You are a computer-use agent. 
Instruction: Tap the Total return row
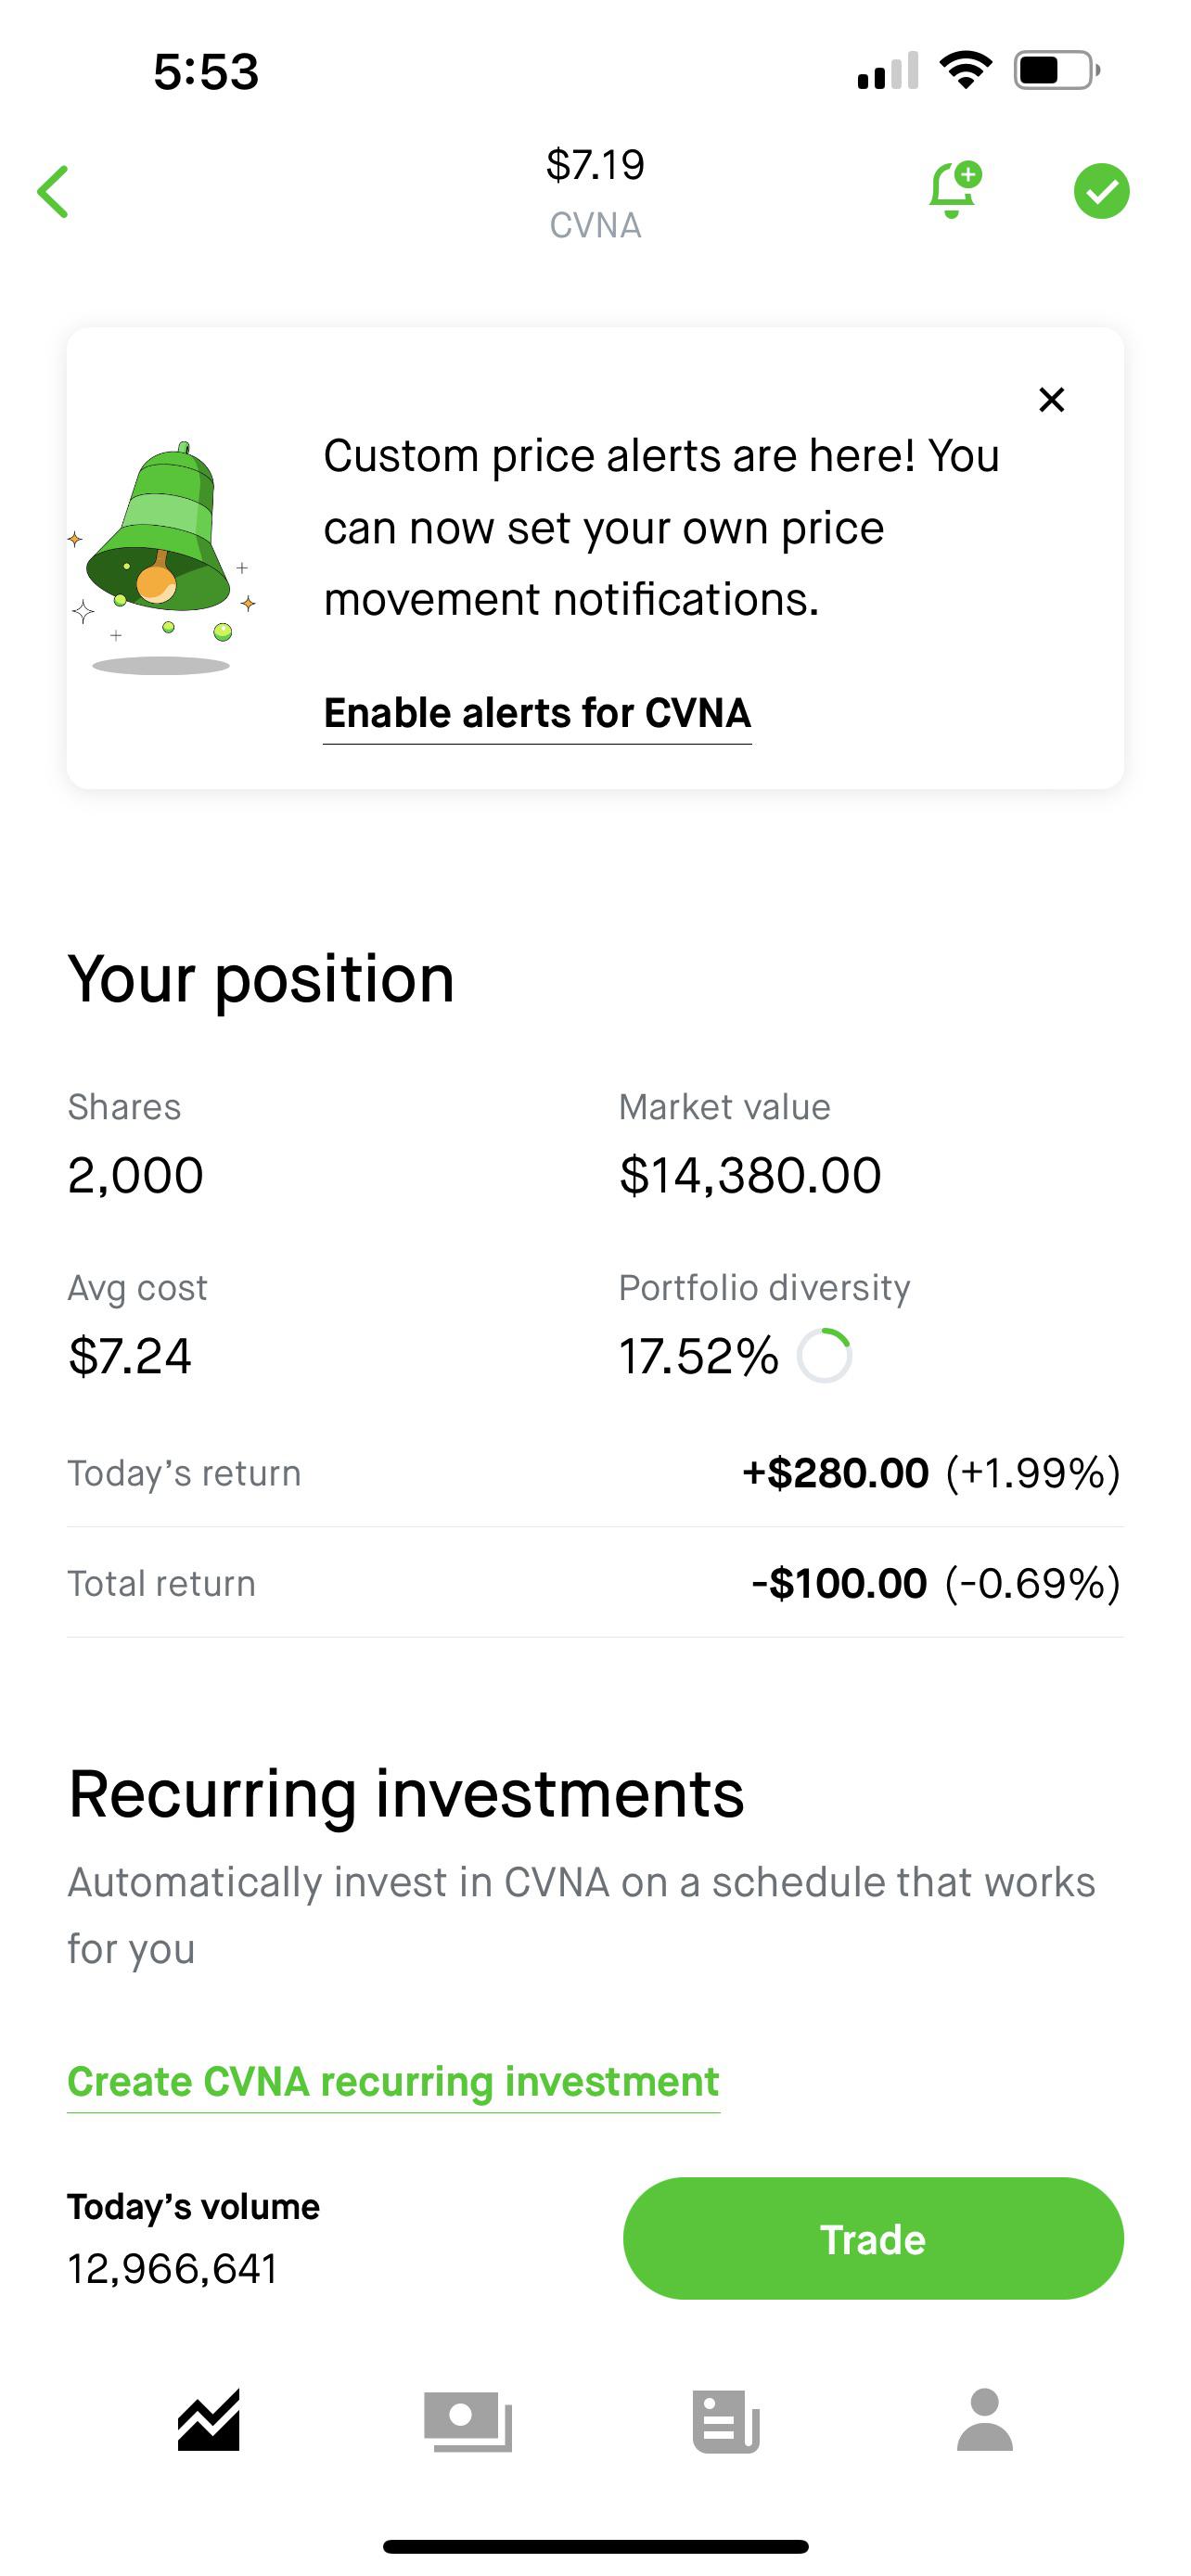(x=595, y=1583)
